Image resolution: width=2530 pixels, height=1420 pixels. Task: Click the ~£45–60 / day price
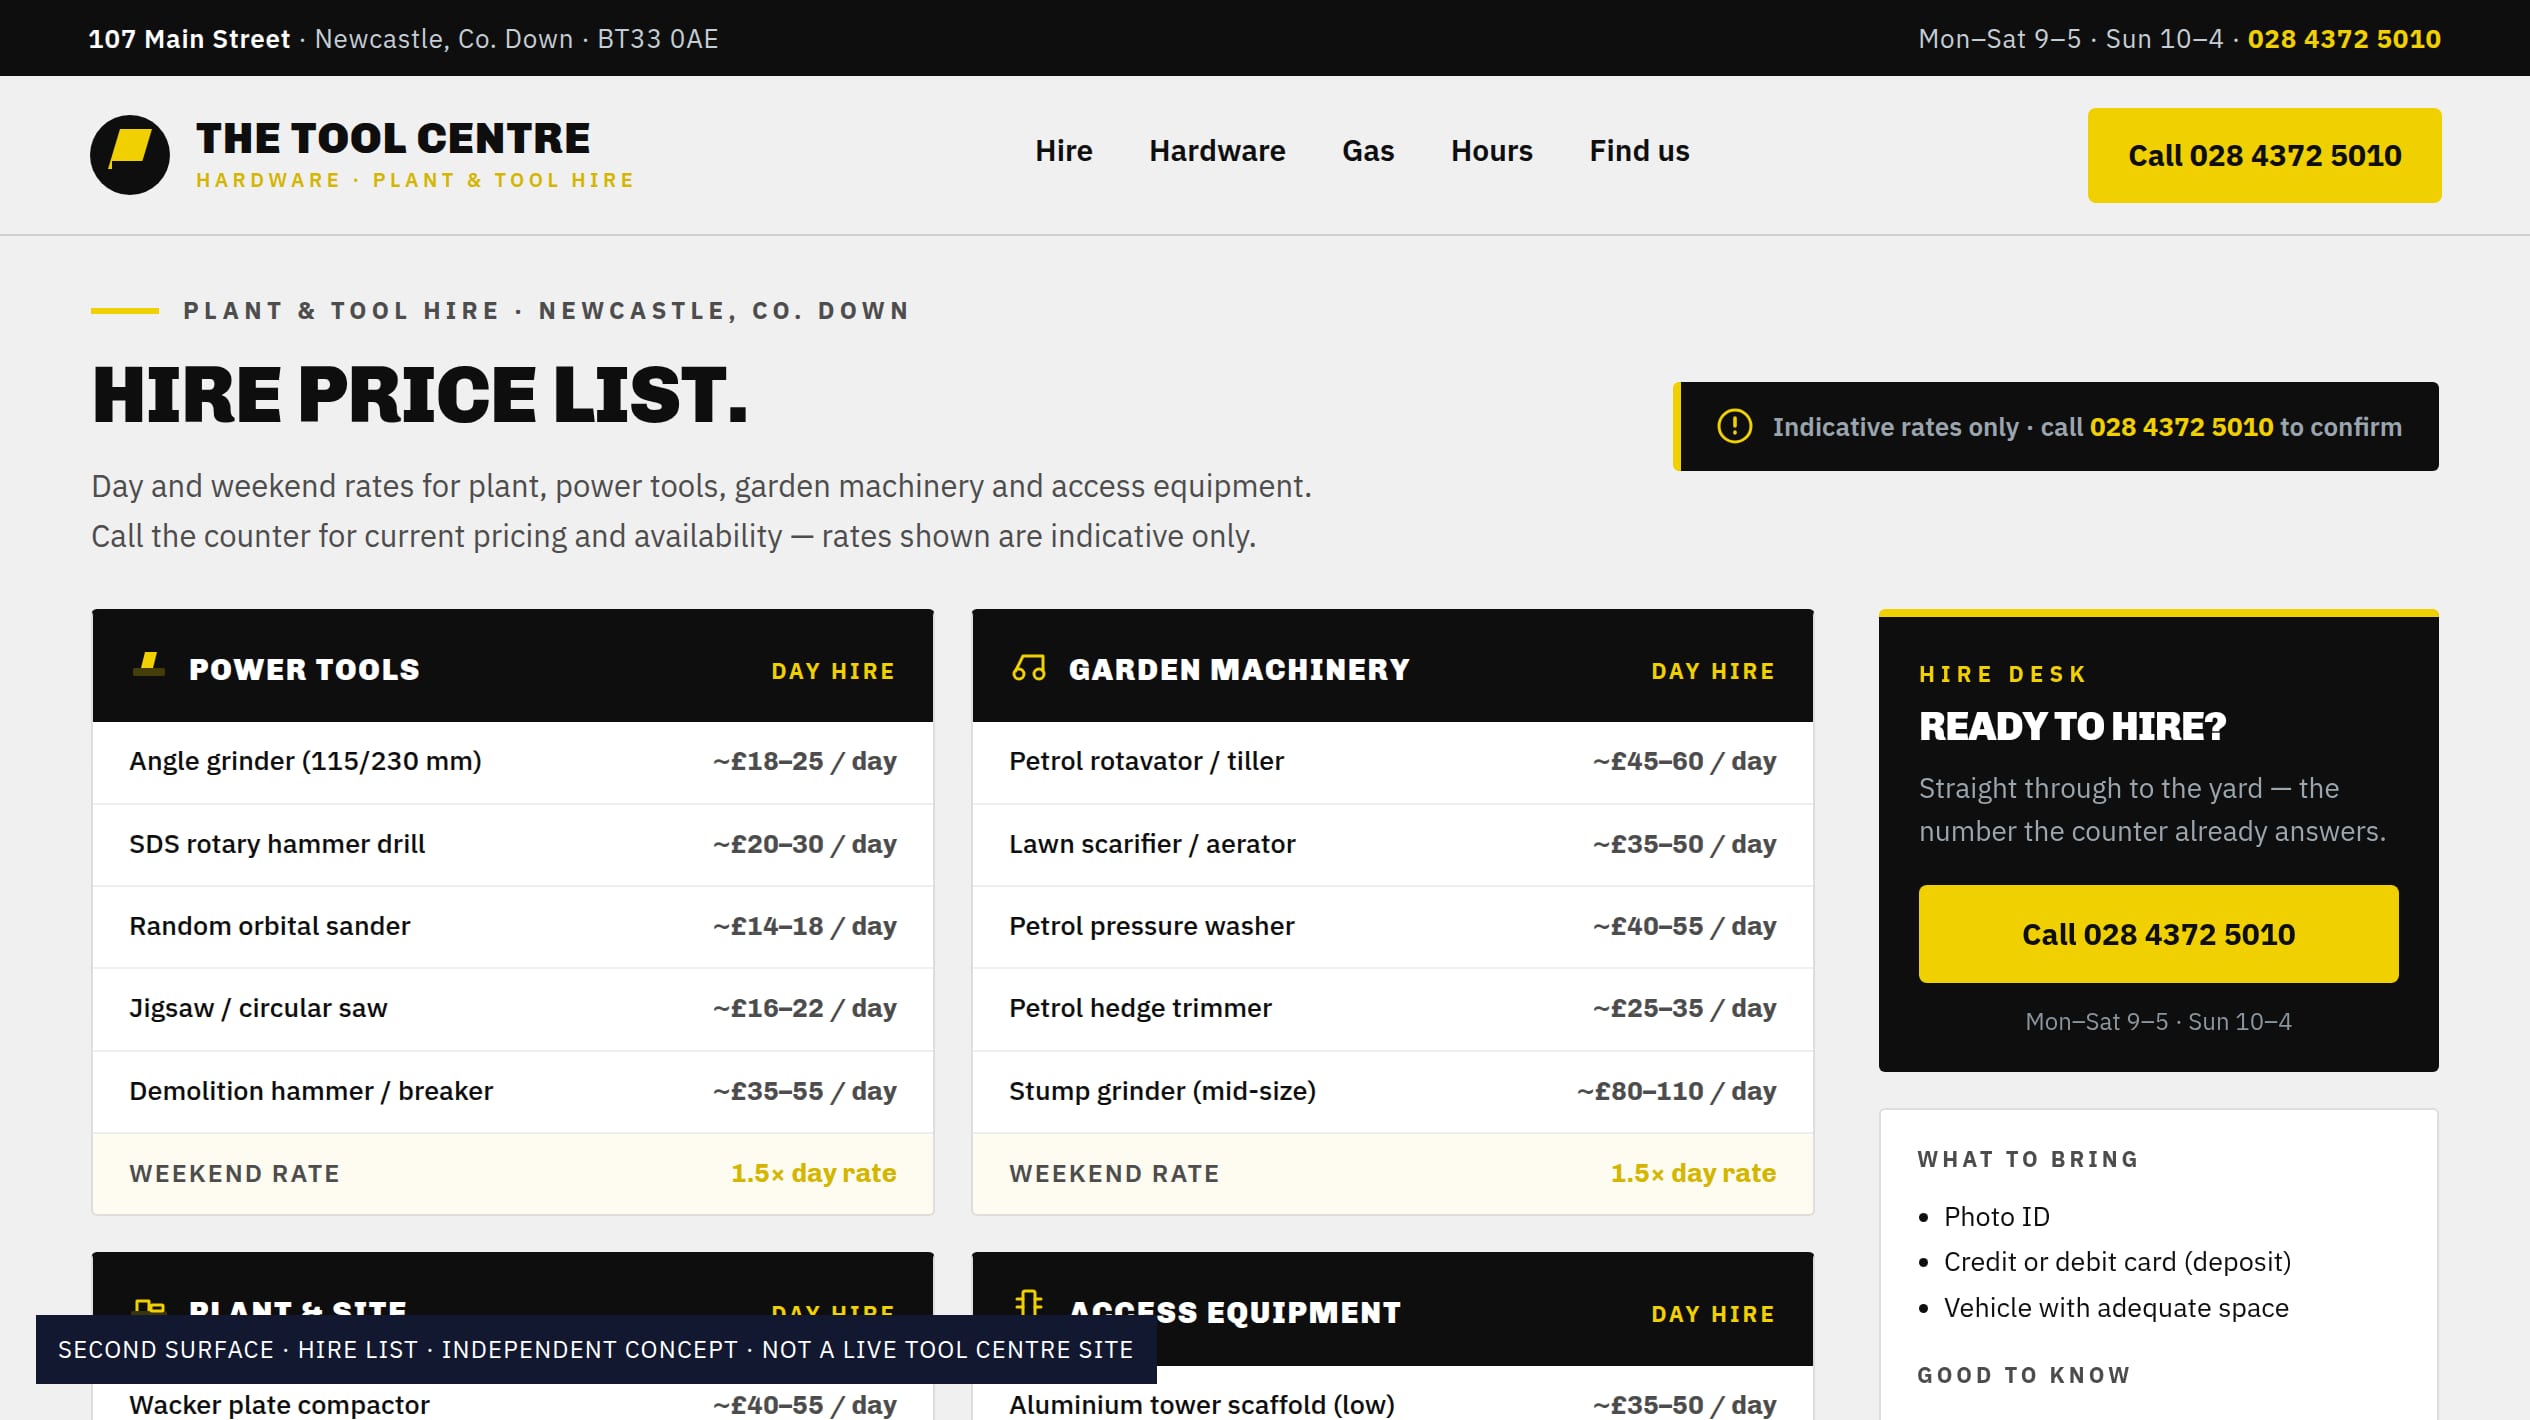coord(1684,762)
